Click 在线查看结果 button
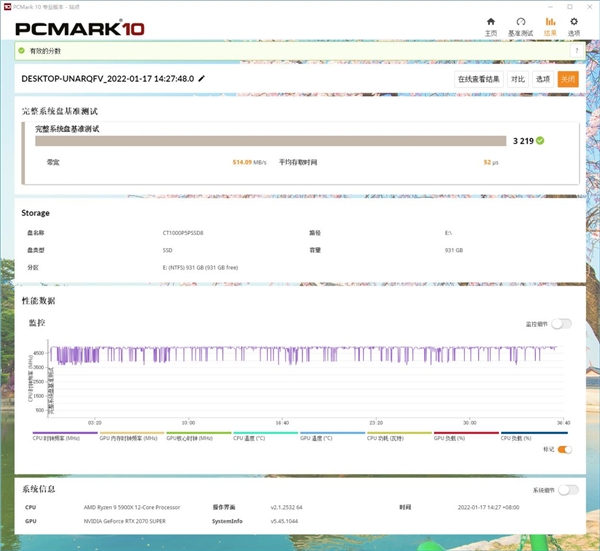Viewport: 600px width, 551px height. (479, 79)
